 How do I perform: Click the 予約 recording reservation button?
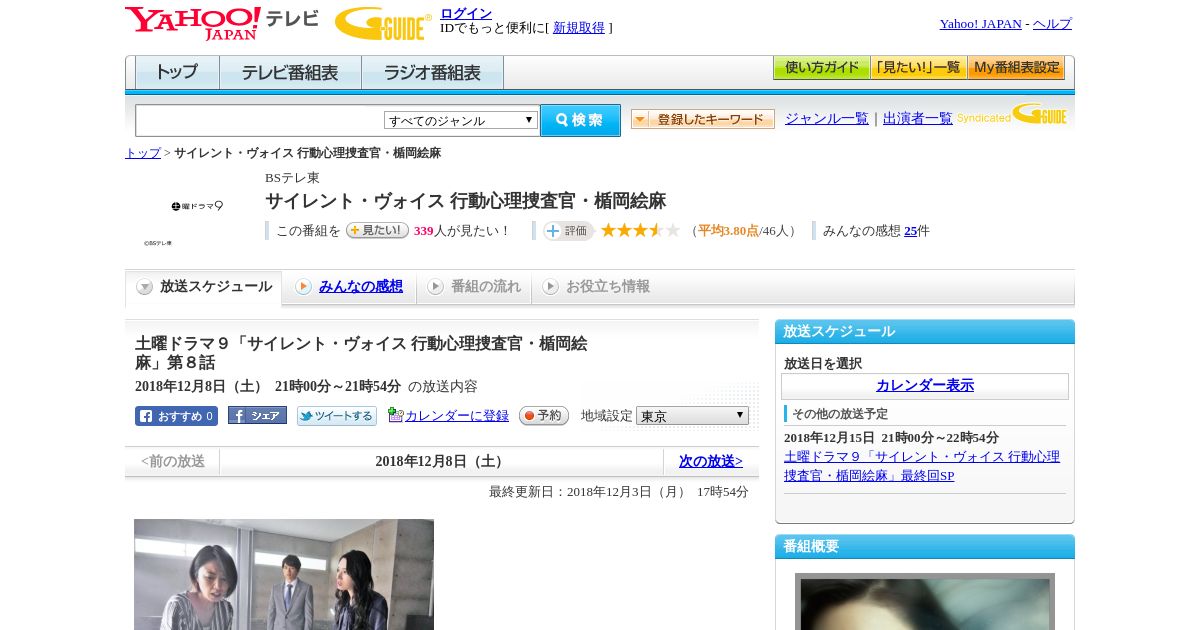pos(544,416)
